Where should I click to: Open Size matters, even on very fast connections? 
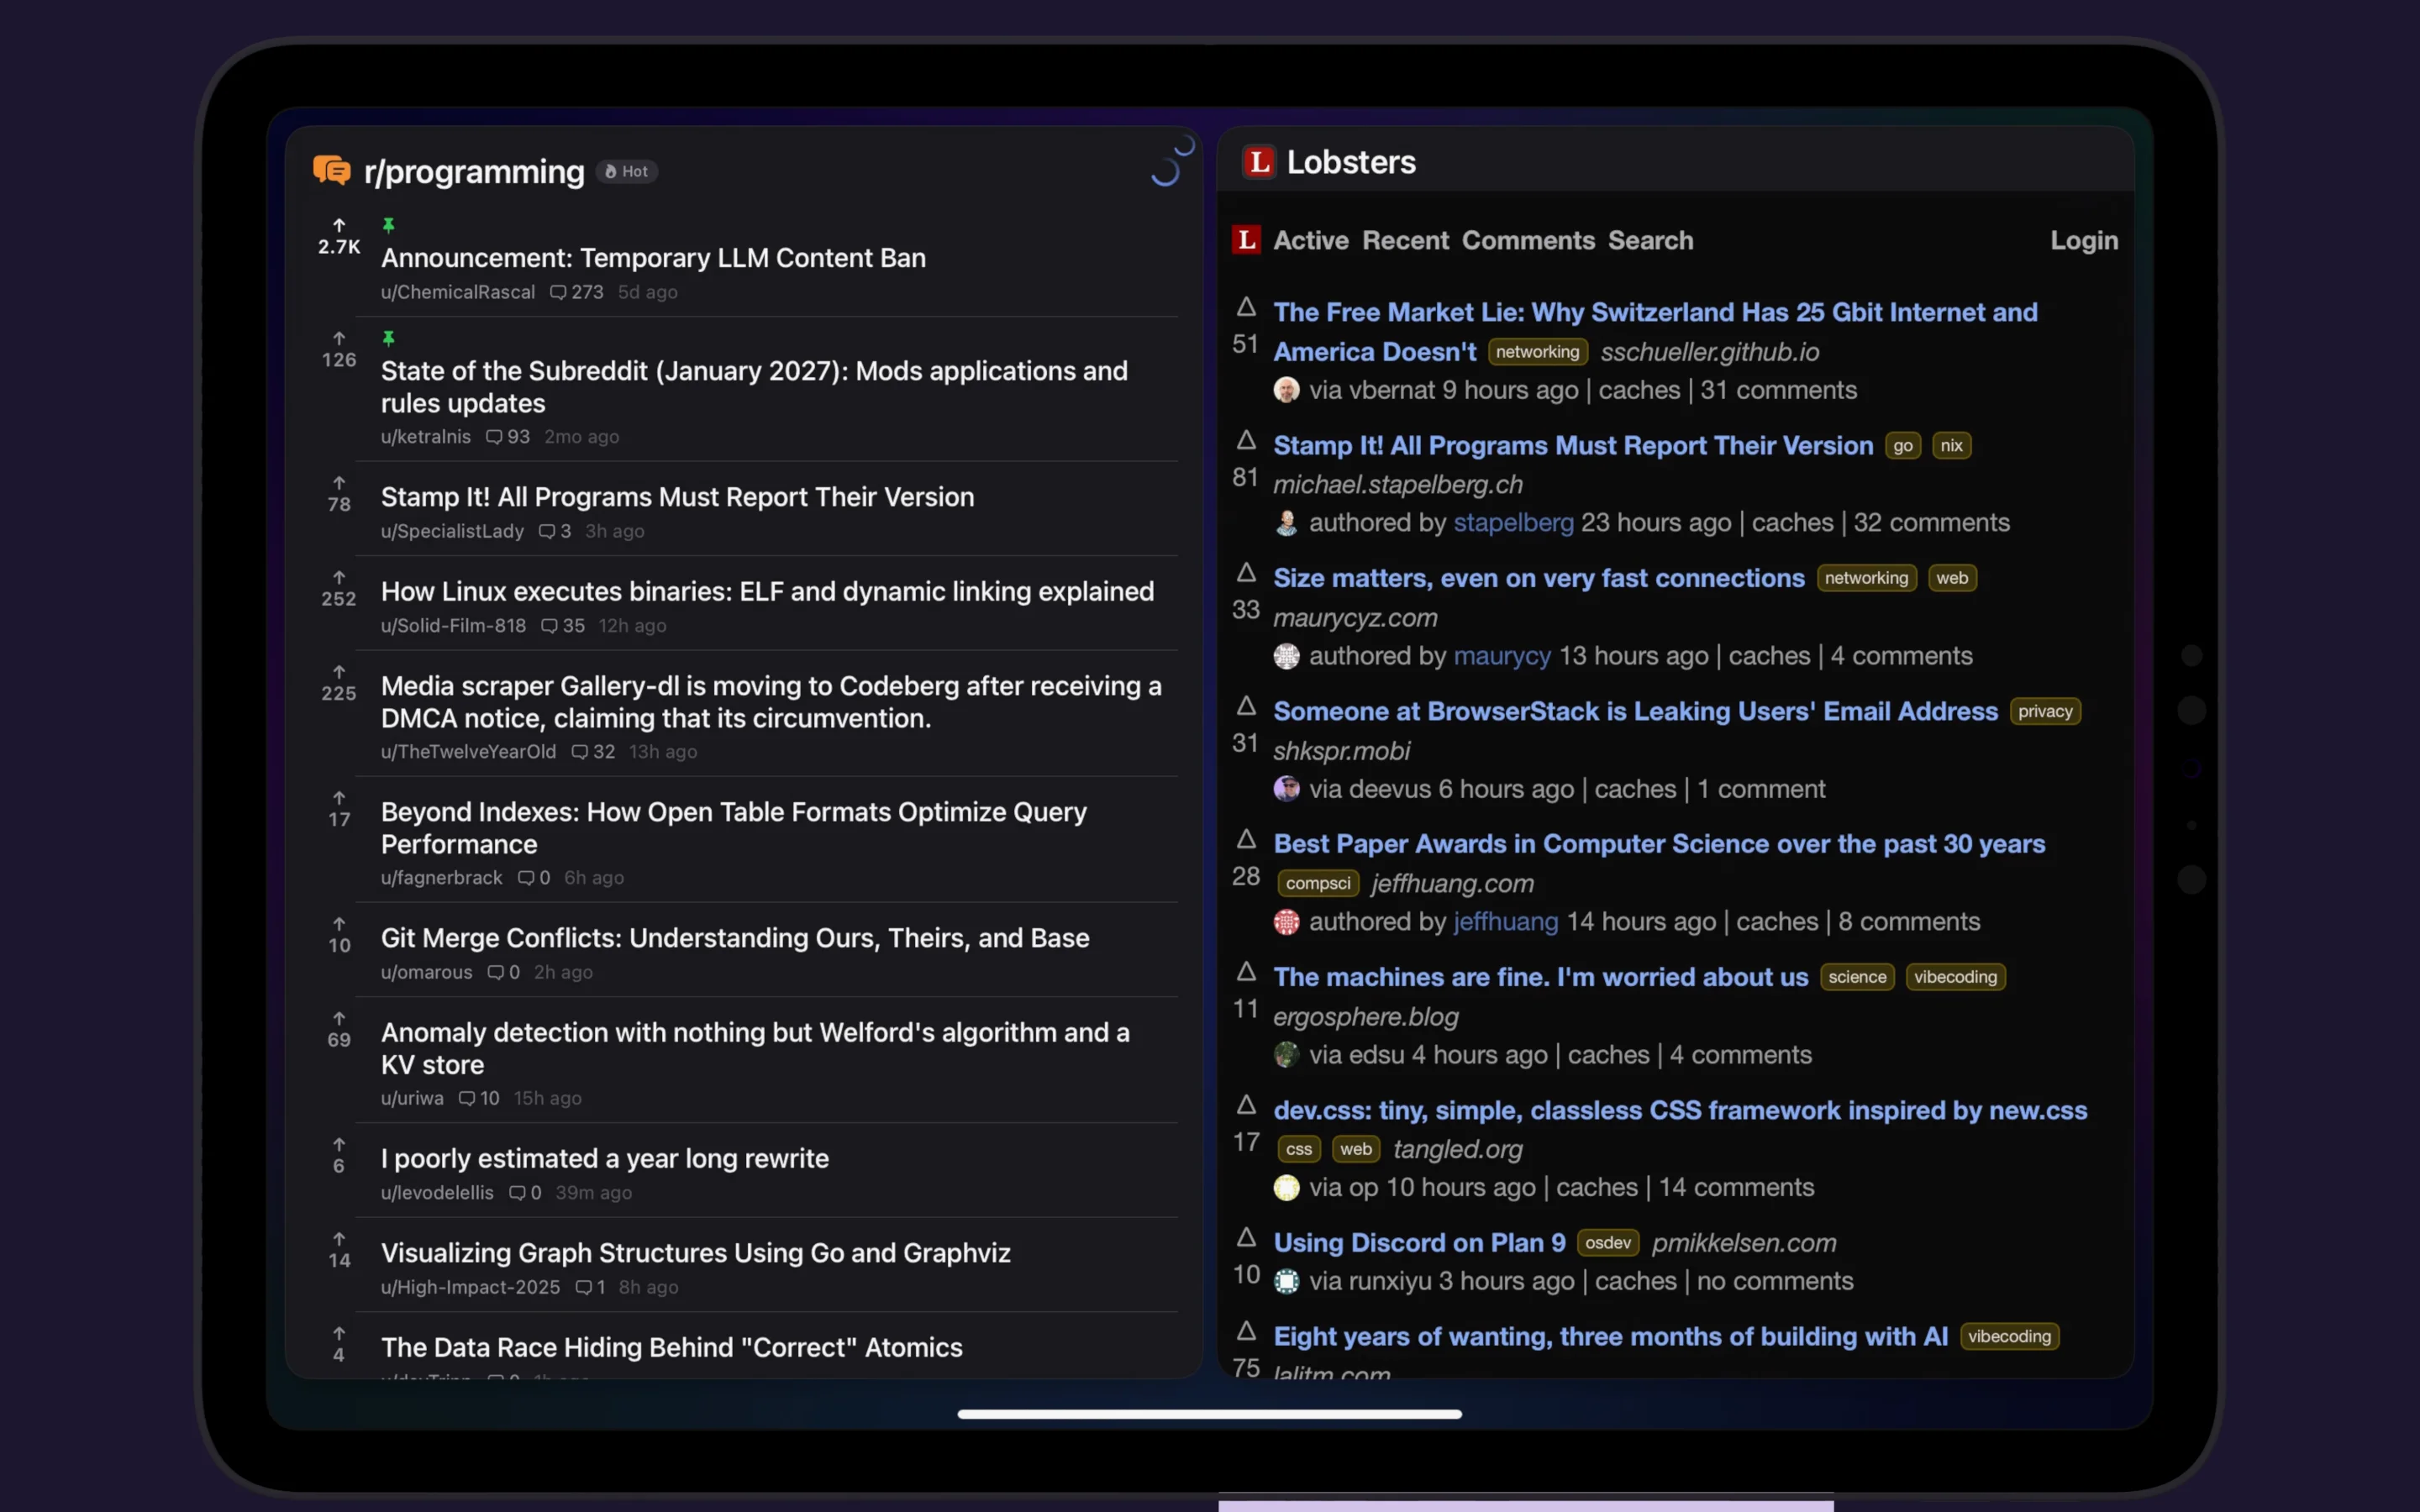(x=1539, y=578)
